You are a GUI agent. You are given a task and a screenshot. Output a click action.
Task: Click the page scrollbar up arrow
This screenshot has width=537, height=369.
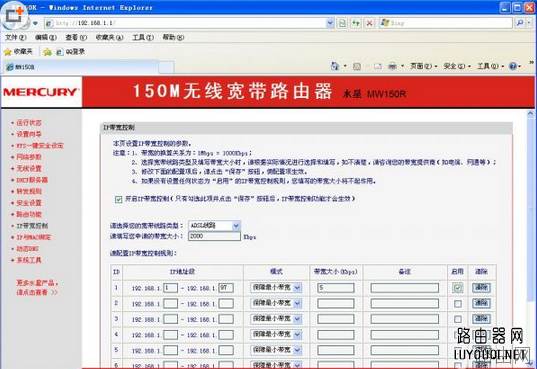point(530,114)
